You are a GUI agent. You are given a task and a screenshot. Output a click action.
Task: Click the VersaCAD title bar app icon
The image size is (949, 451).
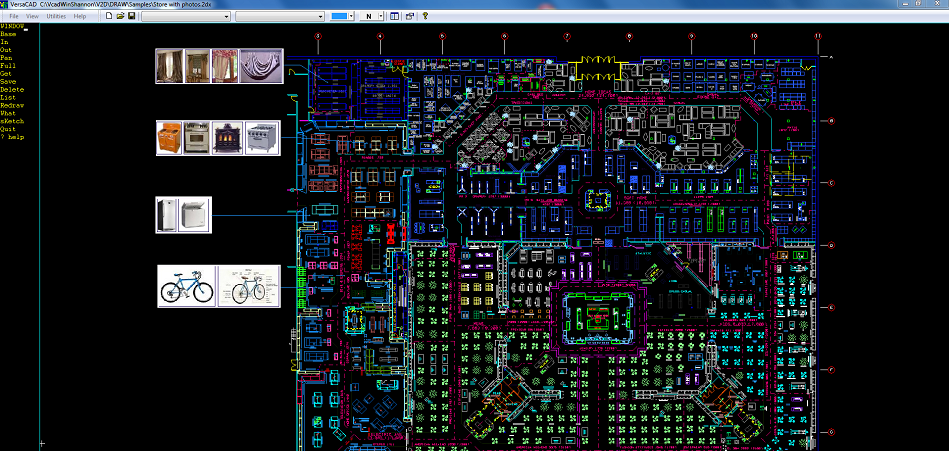(x=5, y=5)
